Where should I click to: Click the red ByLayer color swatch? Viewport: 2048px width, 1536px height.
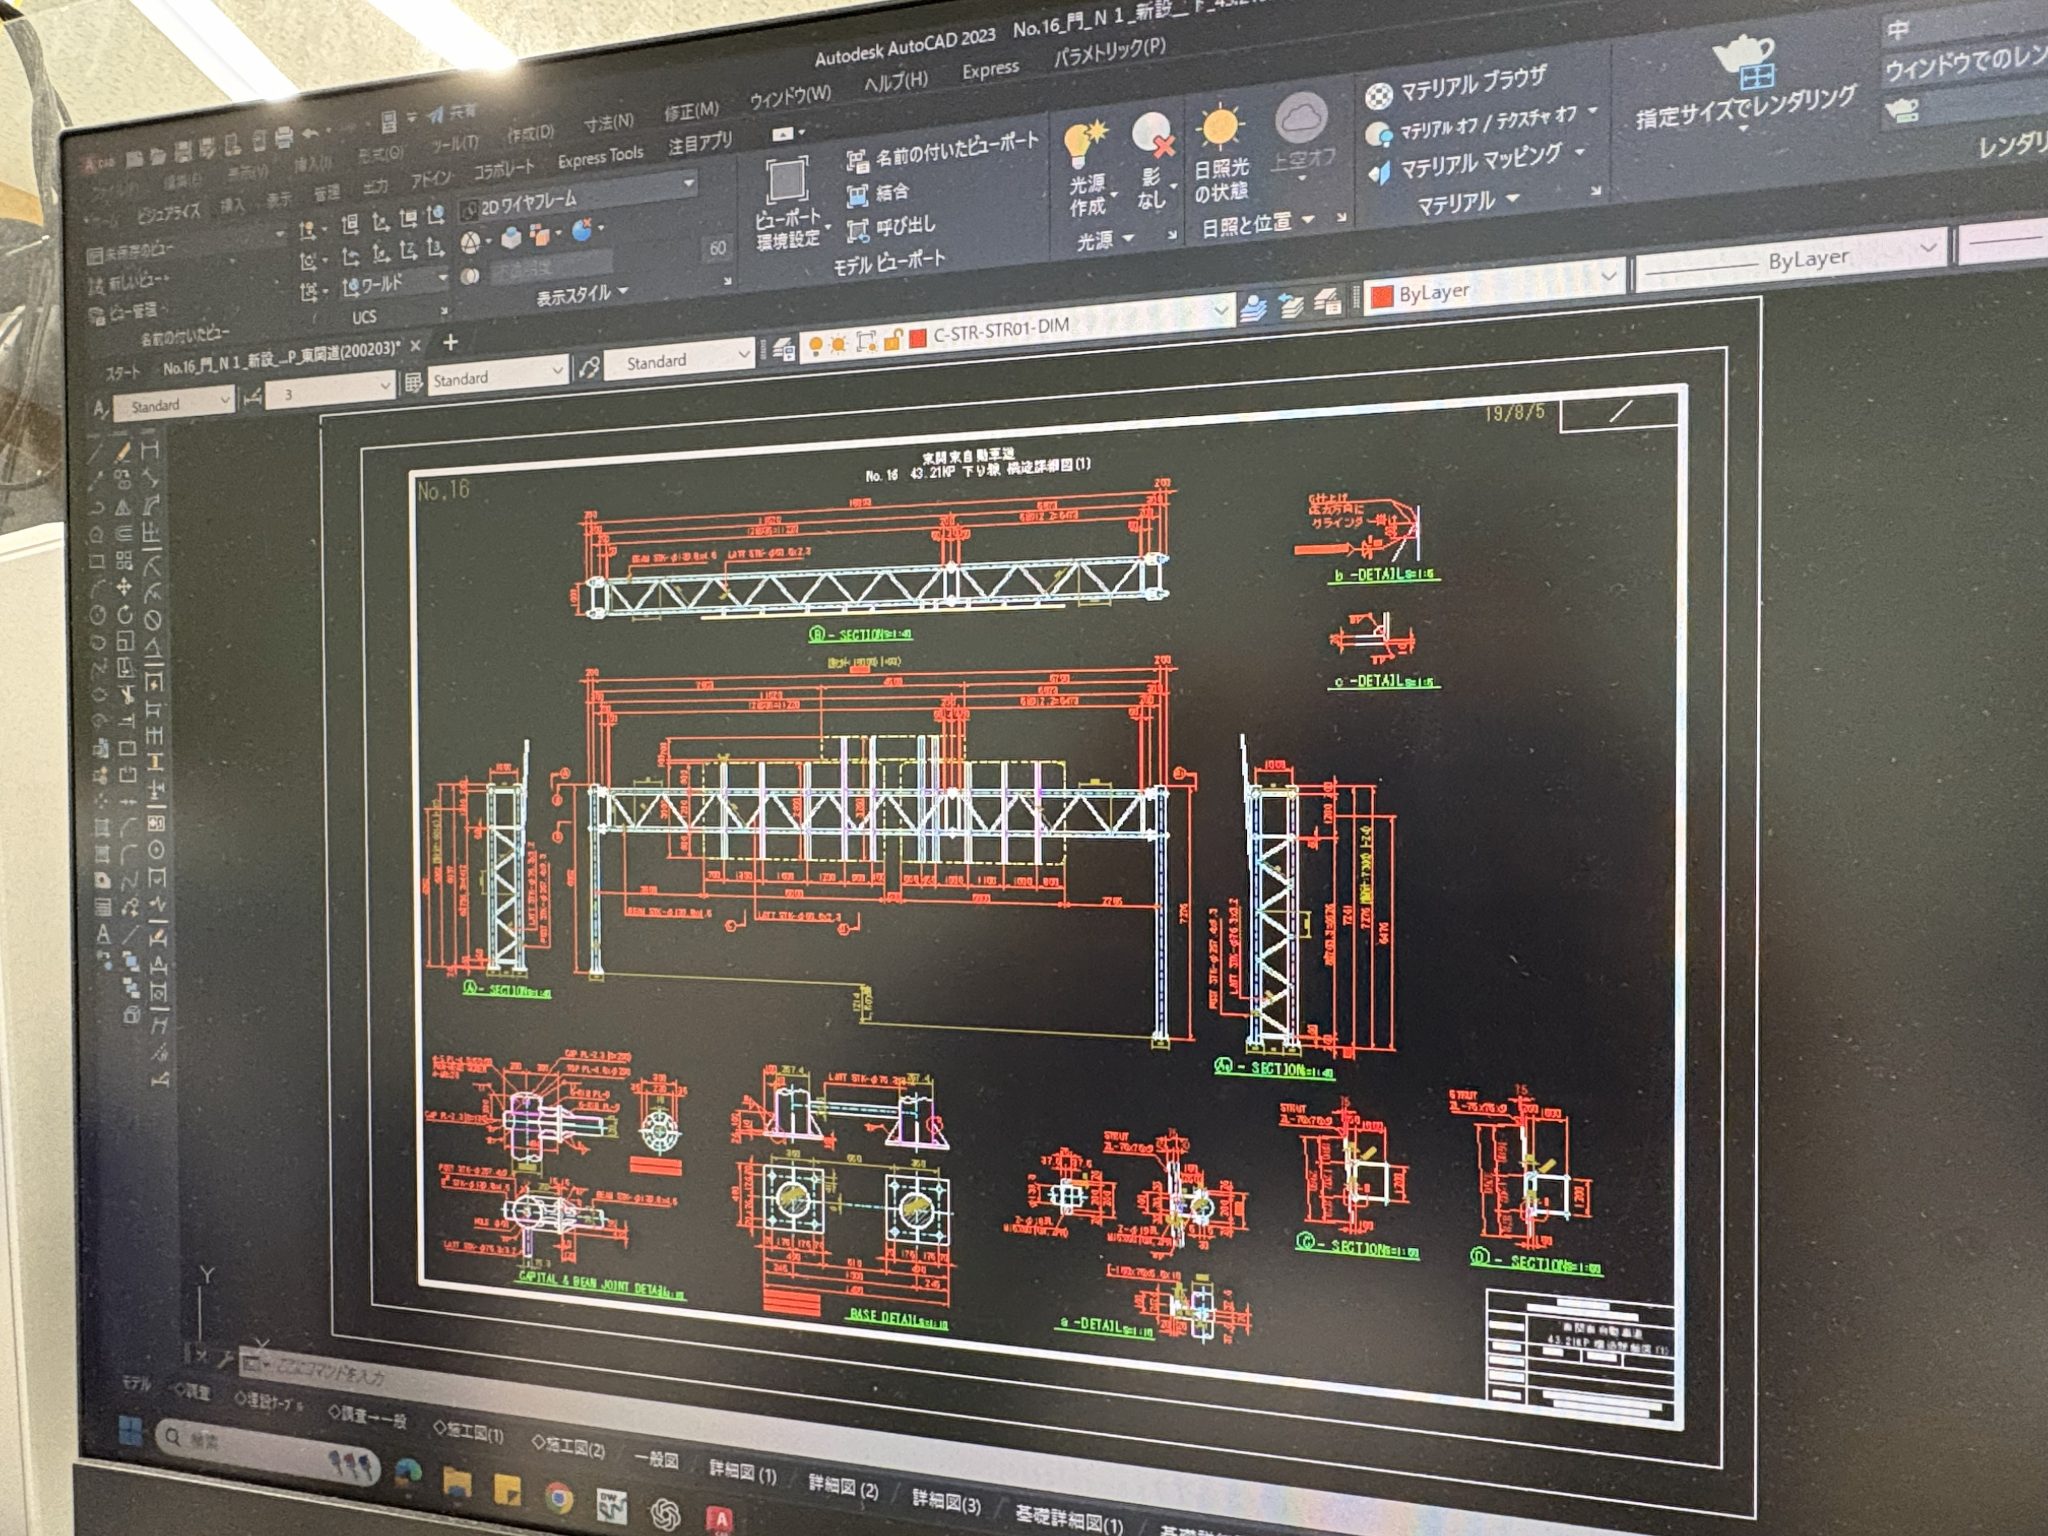pos(1381,296)
